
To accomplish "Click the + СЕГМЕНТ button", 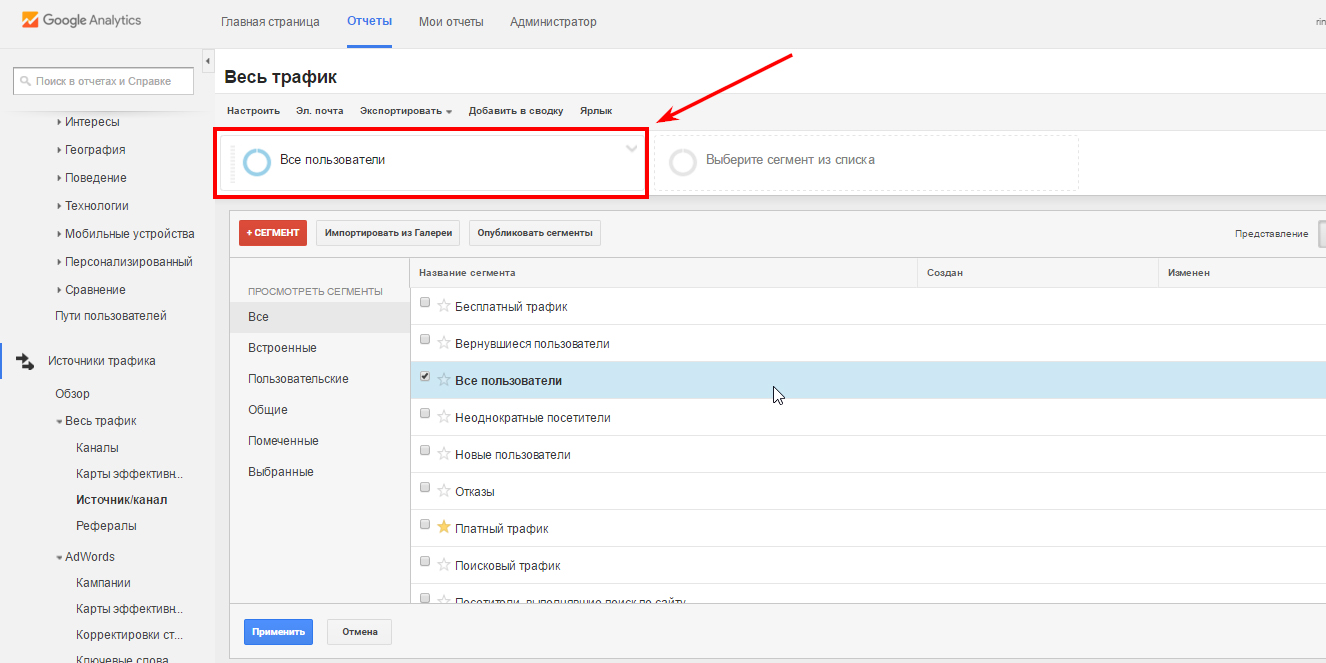I will coord(273,233).
